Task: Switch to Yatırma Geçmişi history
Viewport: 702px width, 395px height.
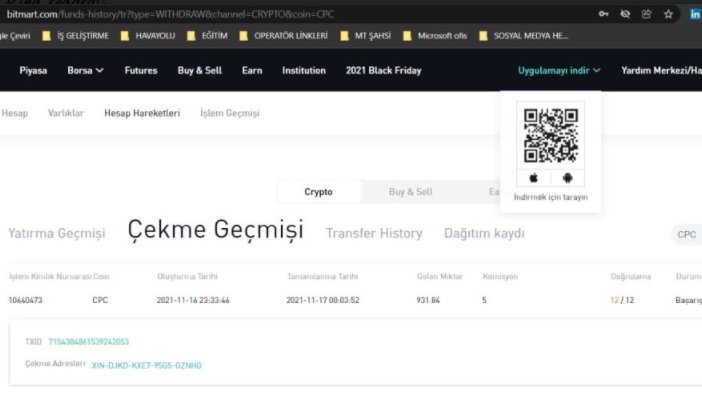Action: click(56, 233)
